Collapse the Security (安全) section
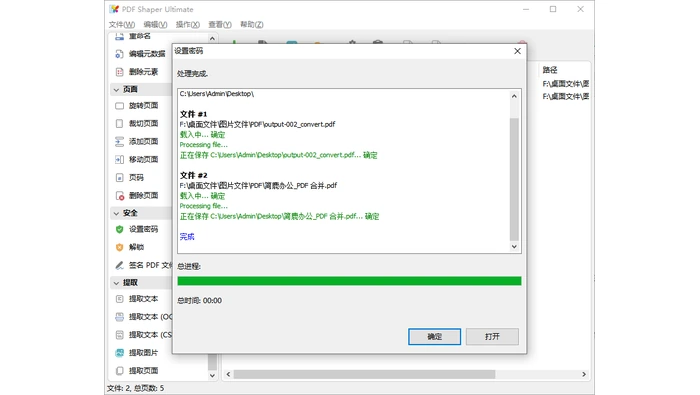Screen dimensions: 700x395 (x=117, y=213)
